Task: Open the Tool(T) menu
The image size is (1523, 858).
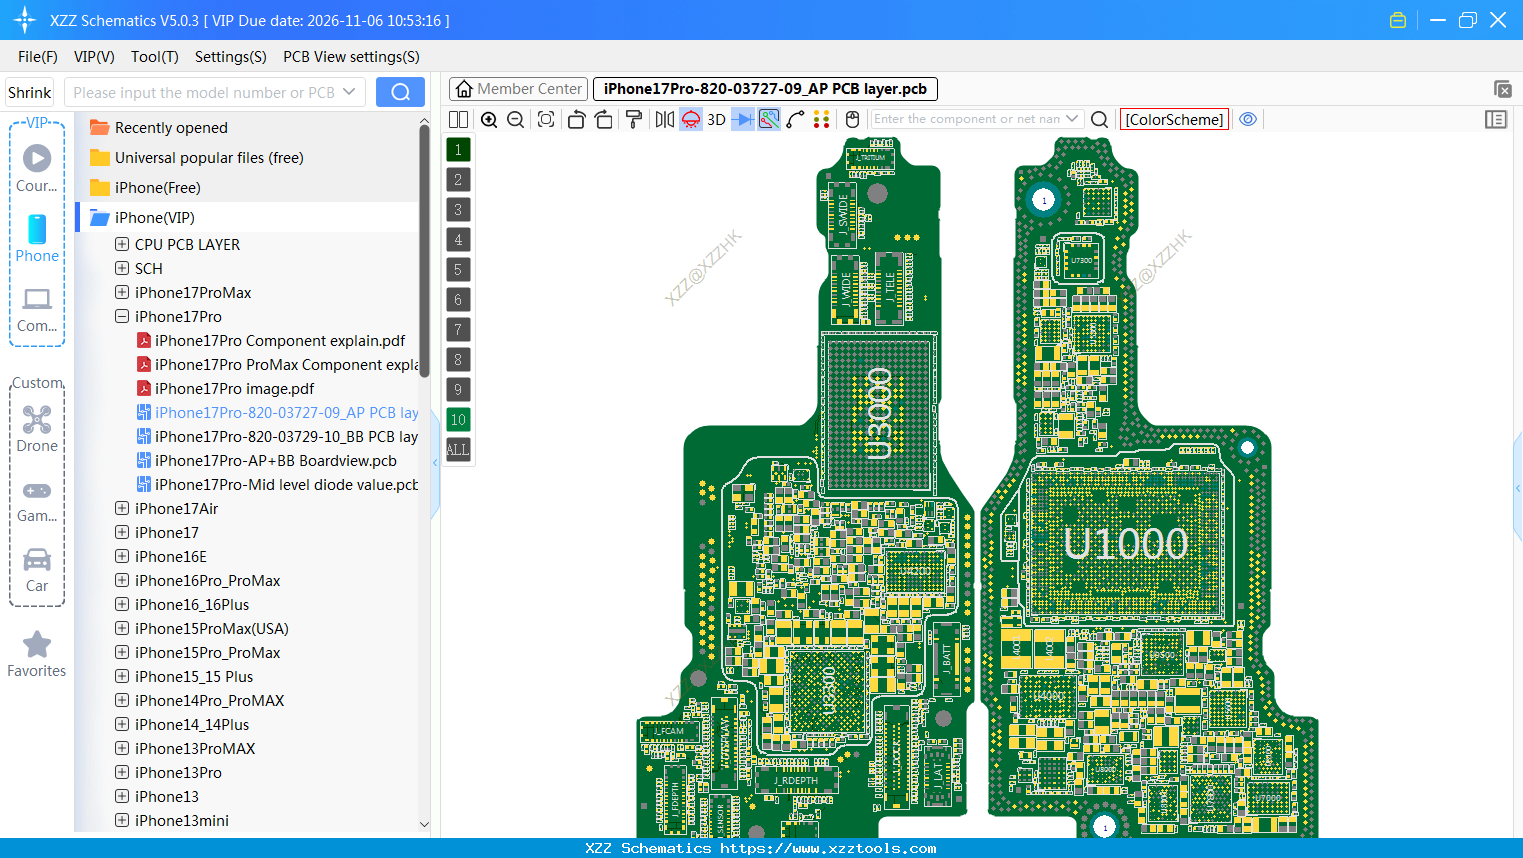Action: coord(154,57)
